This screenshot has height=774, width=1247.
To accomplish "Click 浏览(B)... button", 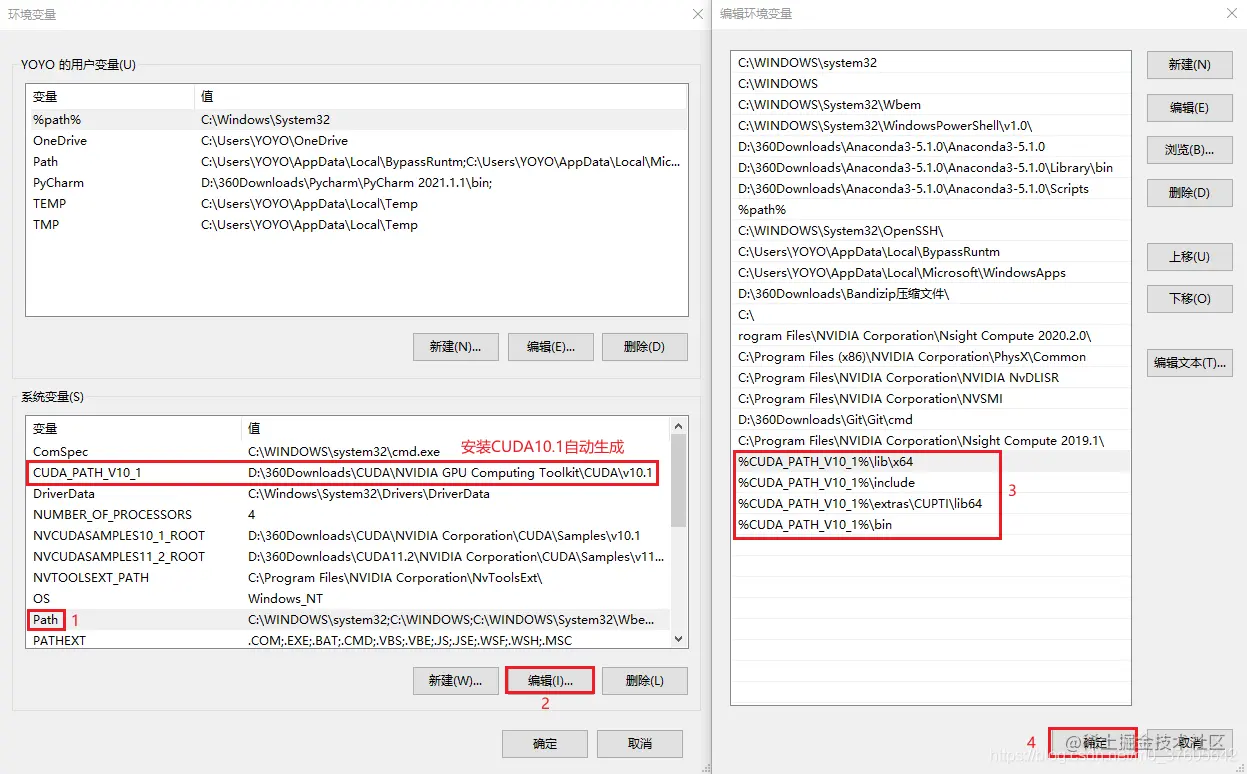I will 1189,150.
